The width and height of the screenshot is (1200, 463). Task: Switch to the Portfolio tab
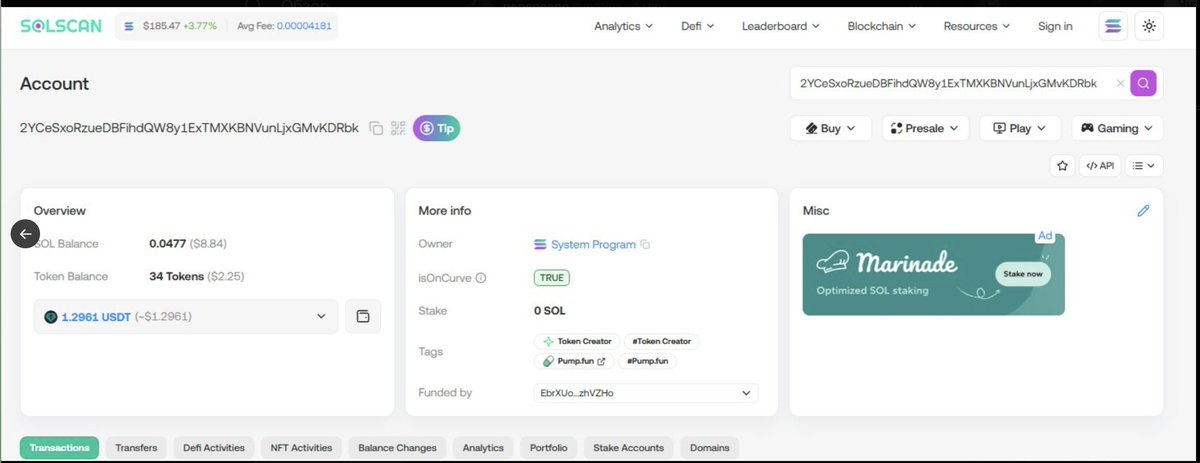click(548, 448)
